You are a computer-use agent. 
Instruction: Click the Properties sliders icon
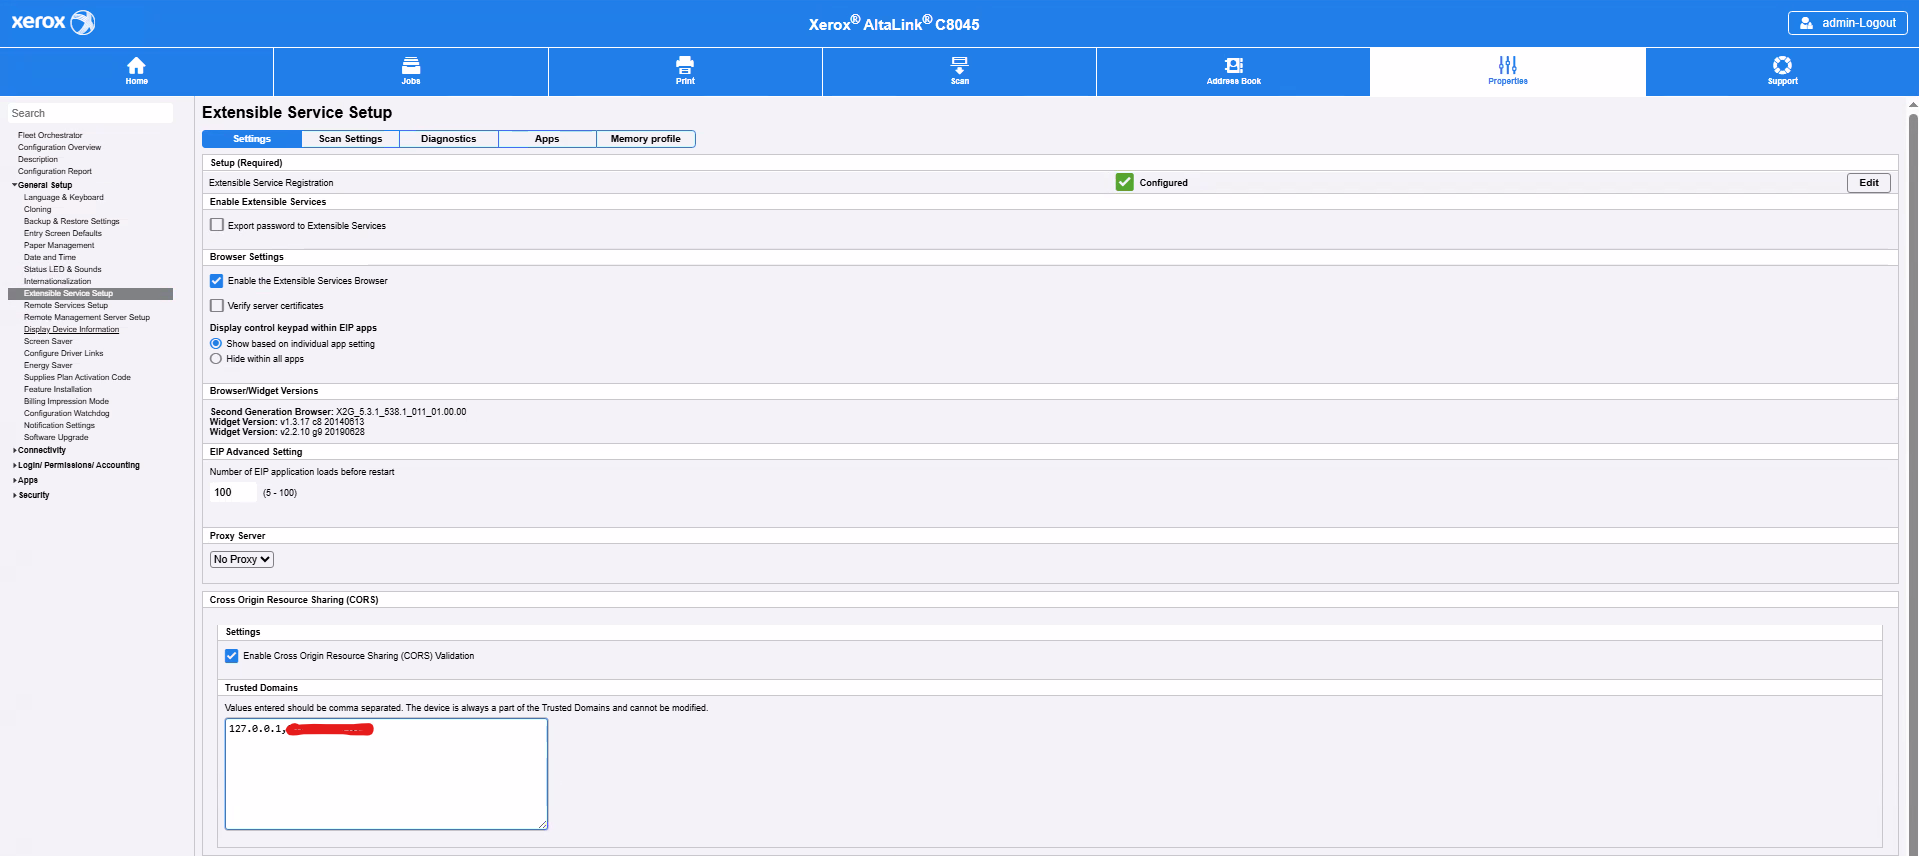point(1507,66)
